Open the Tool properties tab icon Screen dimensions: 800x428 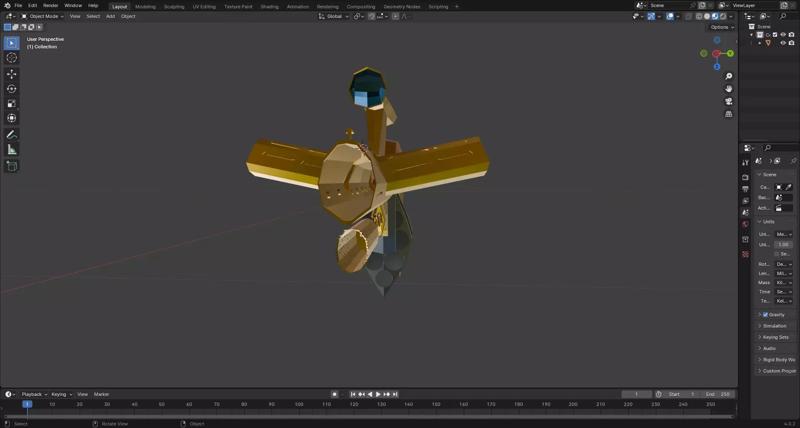coord(745,162)
